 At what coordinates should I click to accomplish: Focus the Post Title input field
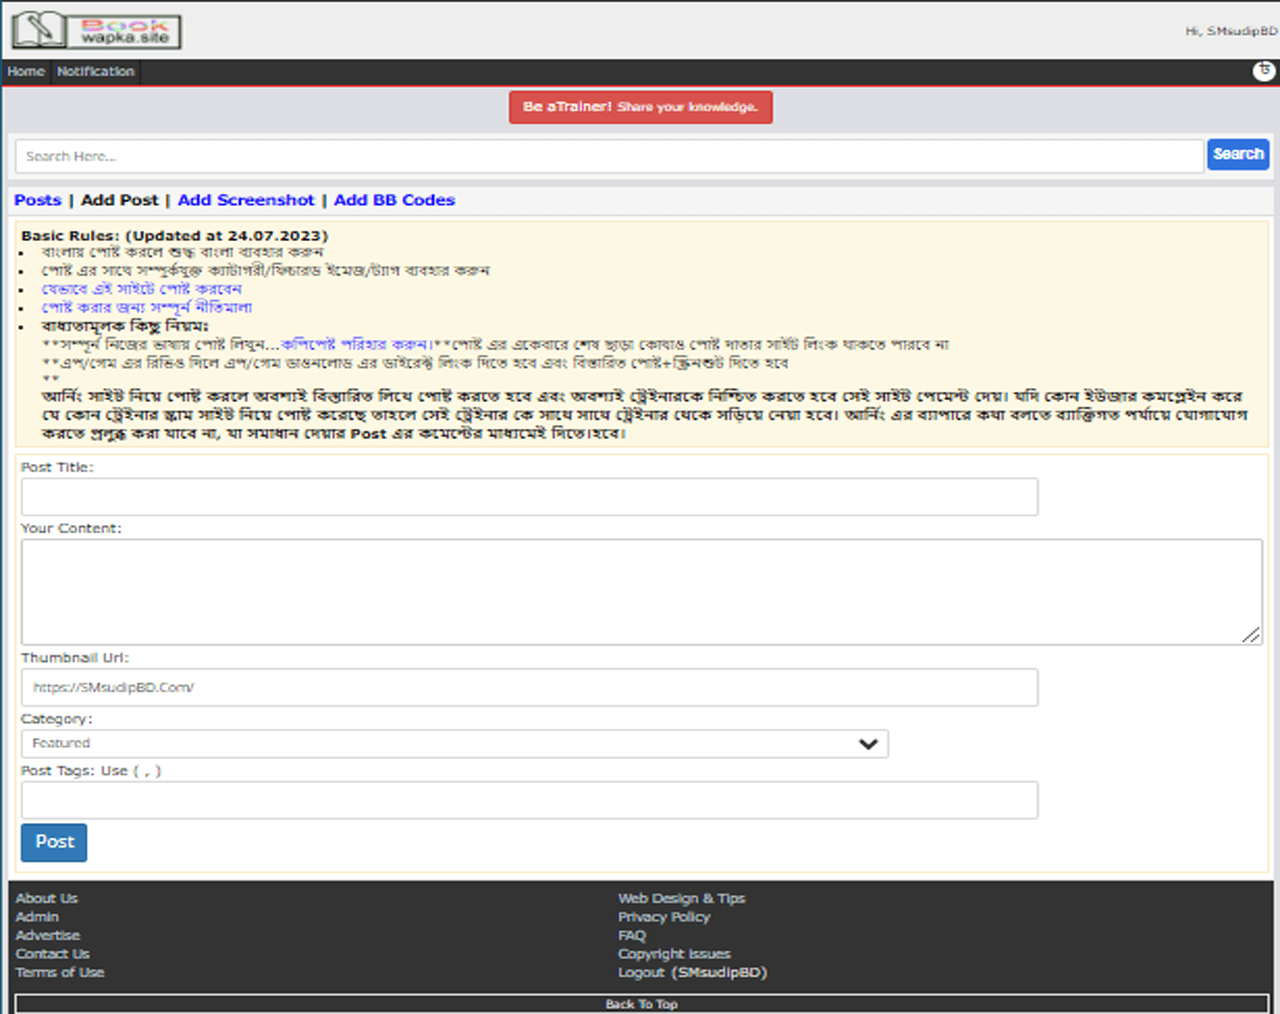click(x=529, y=497)
